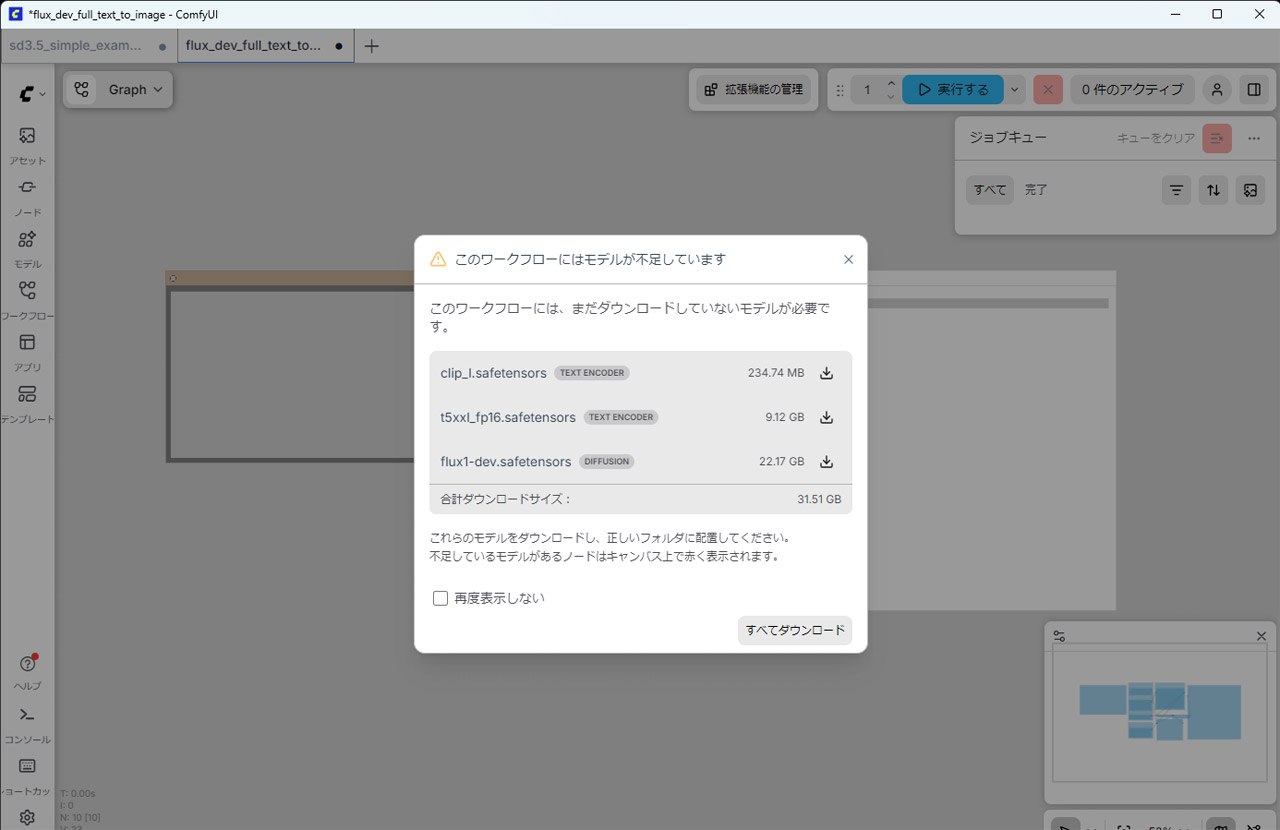Viewport: 1280px width, 830px height.
Task: Clear the queue with the red icon
Action: (x=1217, y=138)
